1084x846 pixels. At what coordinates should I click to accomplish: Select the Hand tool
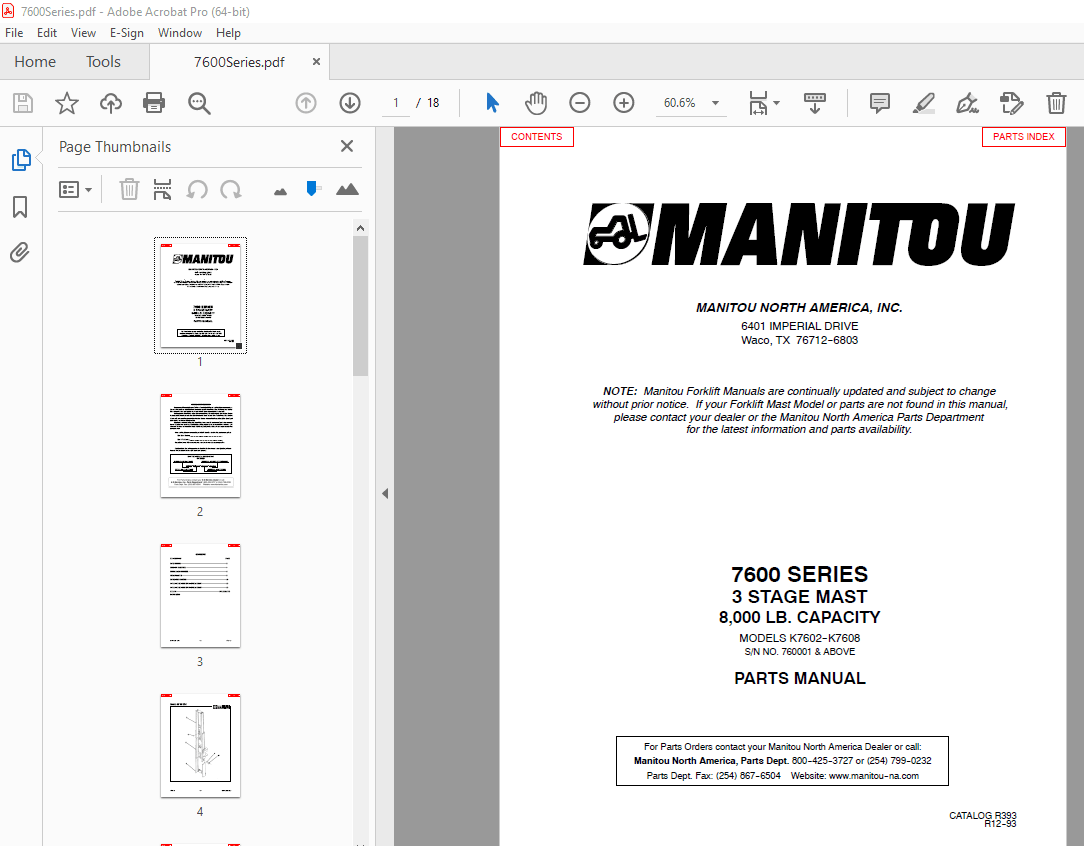[x=536, y=103]
